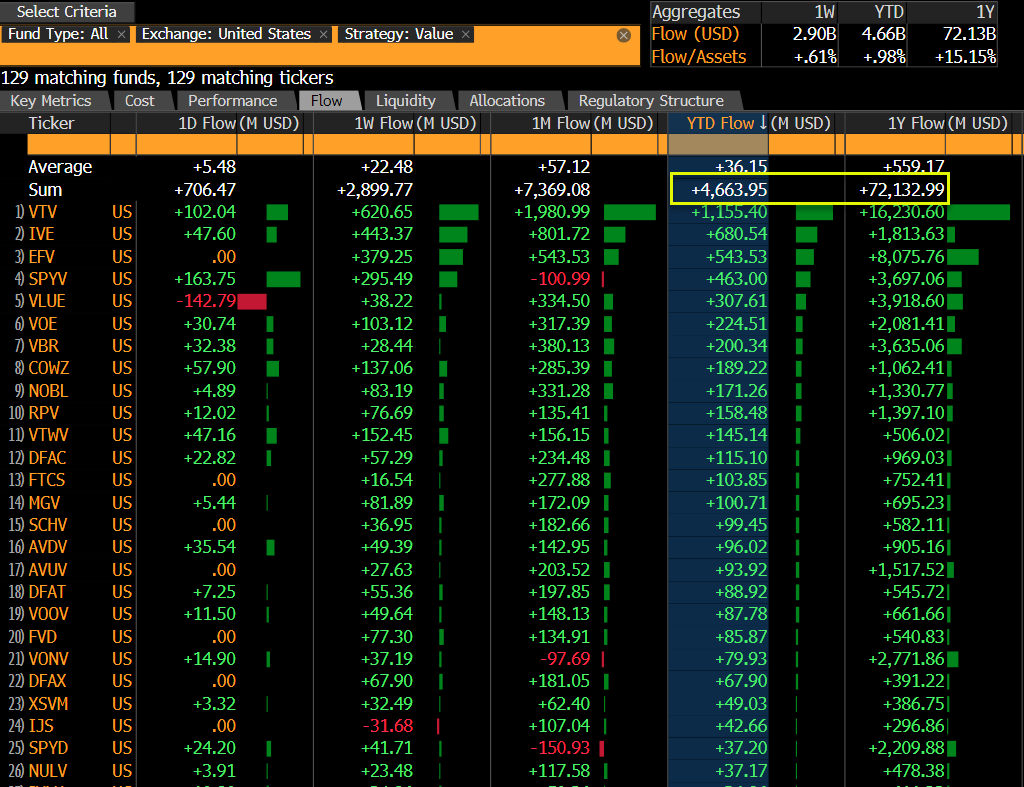The image size is (1024, 787).
Task: Open the SCHV ticker
Action: pyautogui.click(x=48, y=525)
